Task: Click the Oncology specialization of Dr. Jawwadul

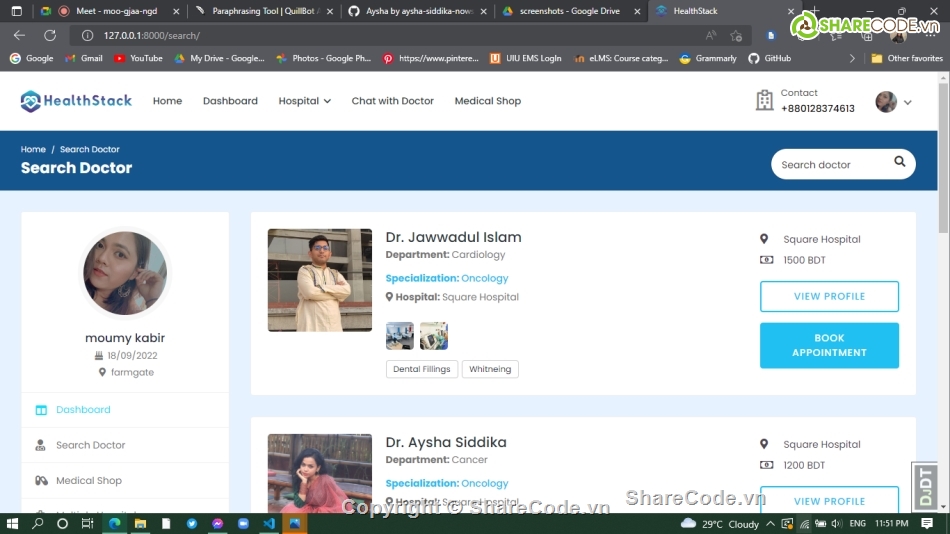Action: tap(485, 278)
